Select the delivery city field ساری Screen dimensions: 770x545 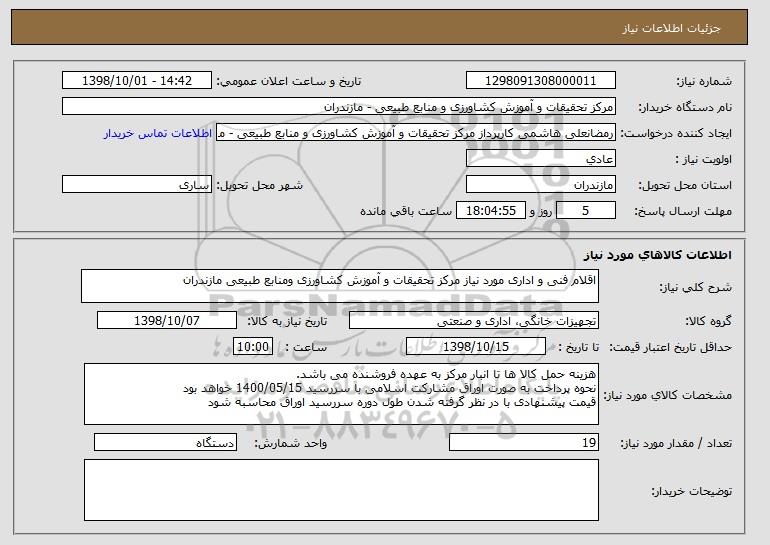point(137,185)
